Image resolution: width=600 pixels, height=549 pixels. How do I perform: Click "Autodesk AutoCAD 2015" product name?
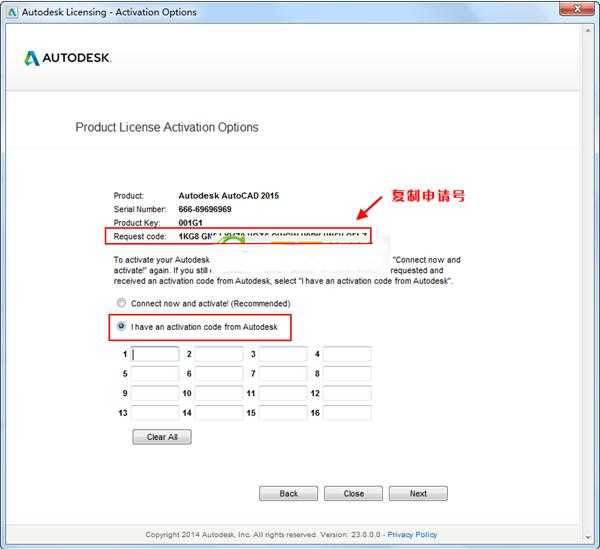(x=228, y=195)
